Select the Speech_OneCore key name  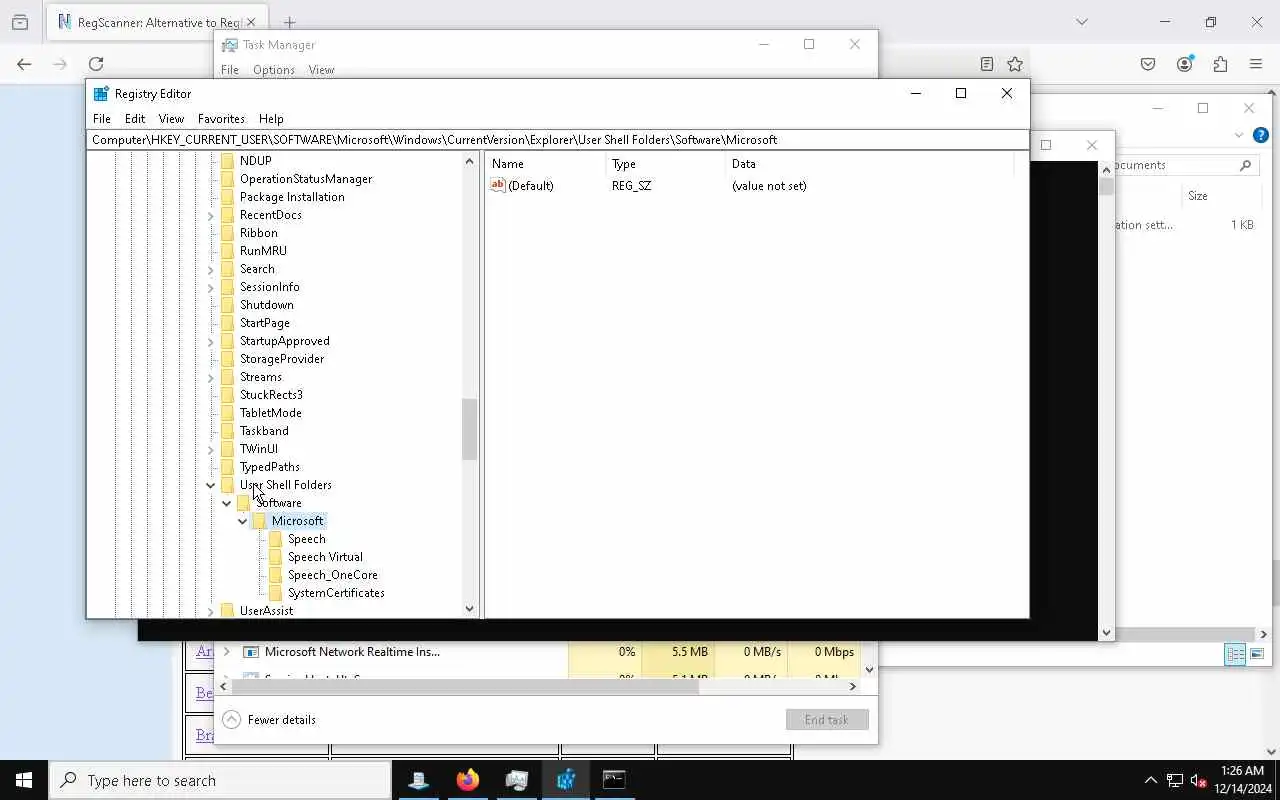point(333,575)
